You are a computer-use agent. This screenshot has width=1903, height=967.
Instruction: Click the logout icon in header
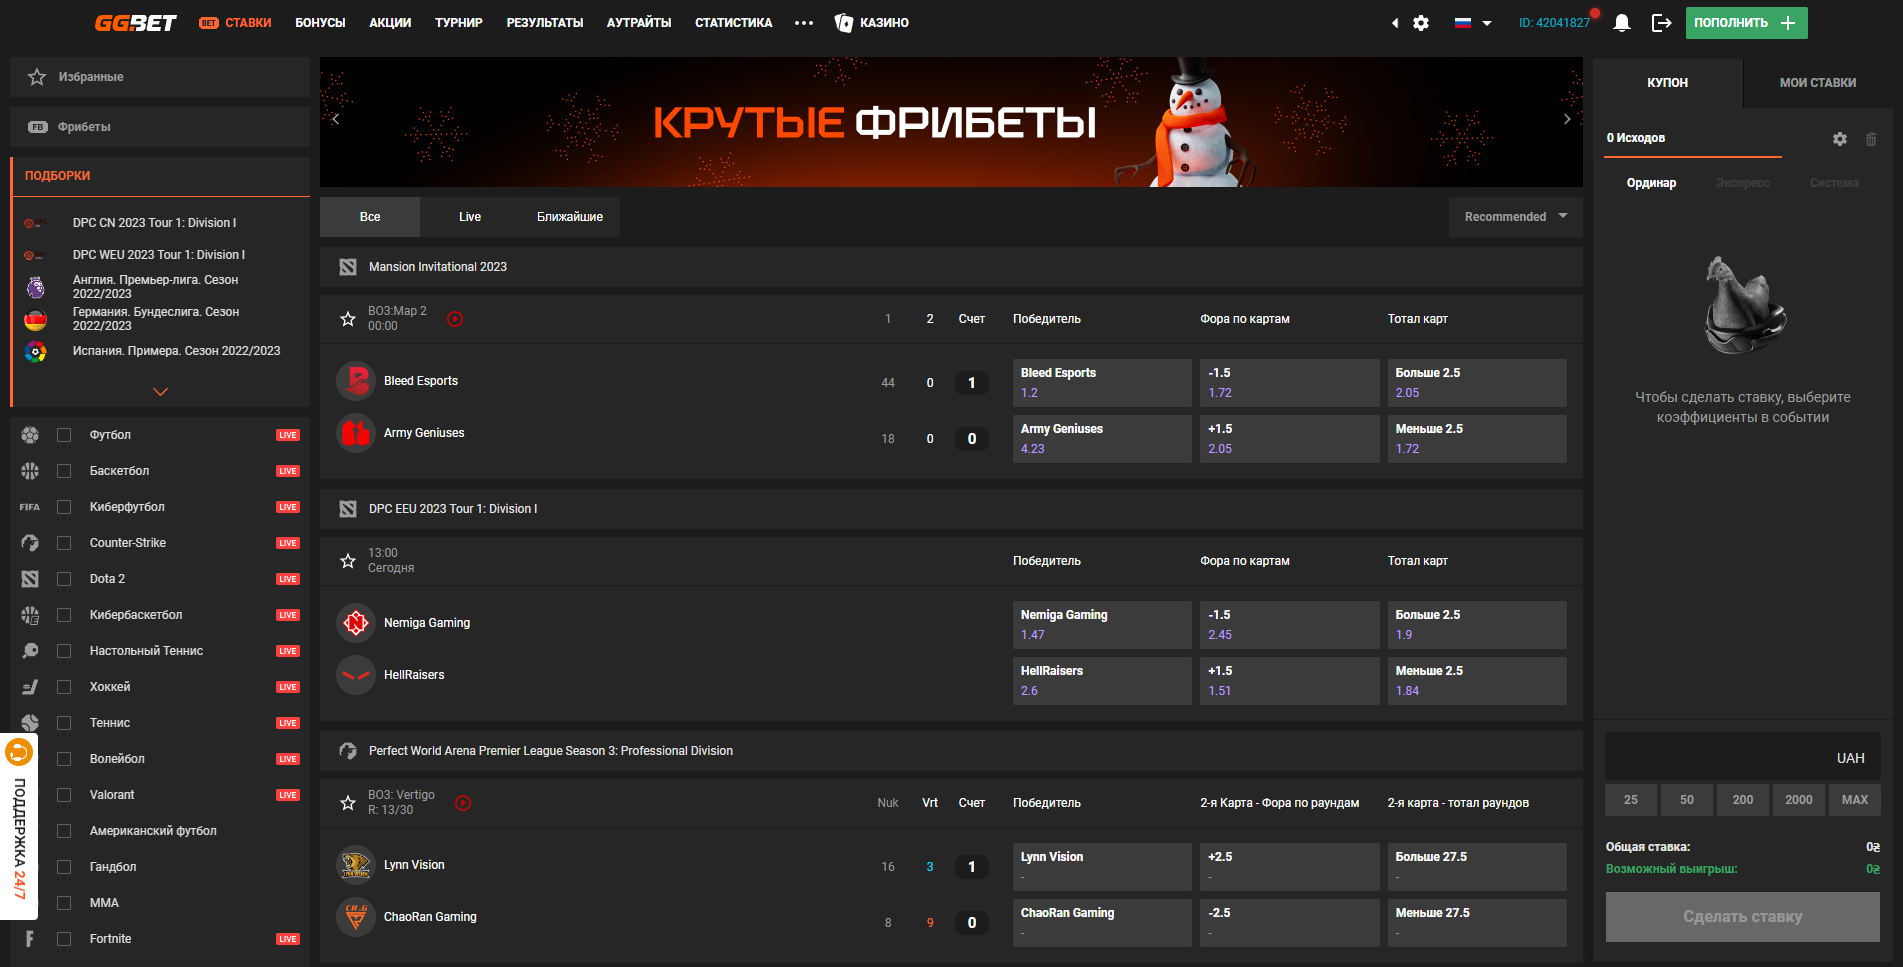point(1662,23)
